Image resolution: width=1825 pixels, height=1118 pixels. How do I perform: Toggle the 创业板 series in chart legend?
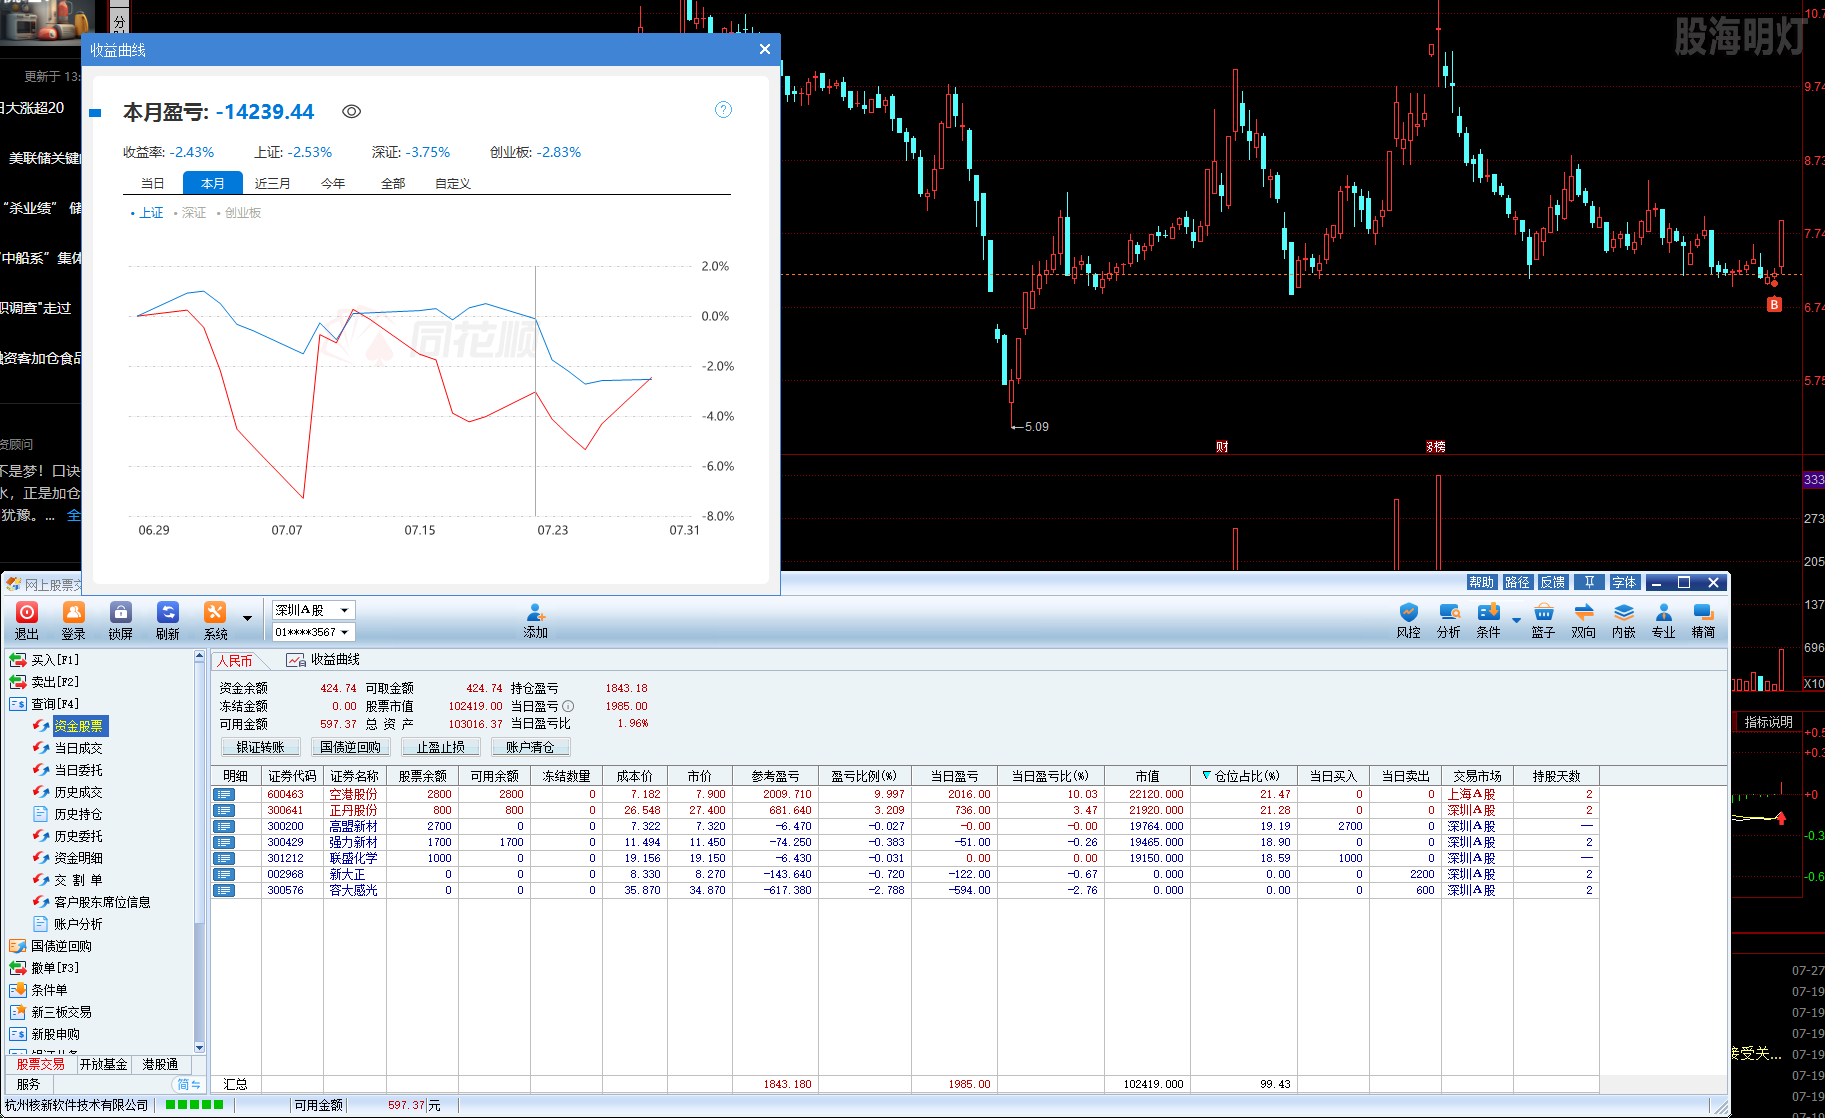click(x=239, y=213)
